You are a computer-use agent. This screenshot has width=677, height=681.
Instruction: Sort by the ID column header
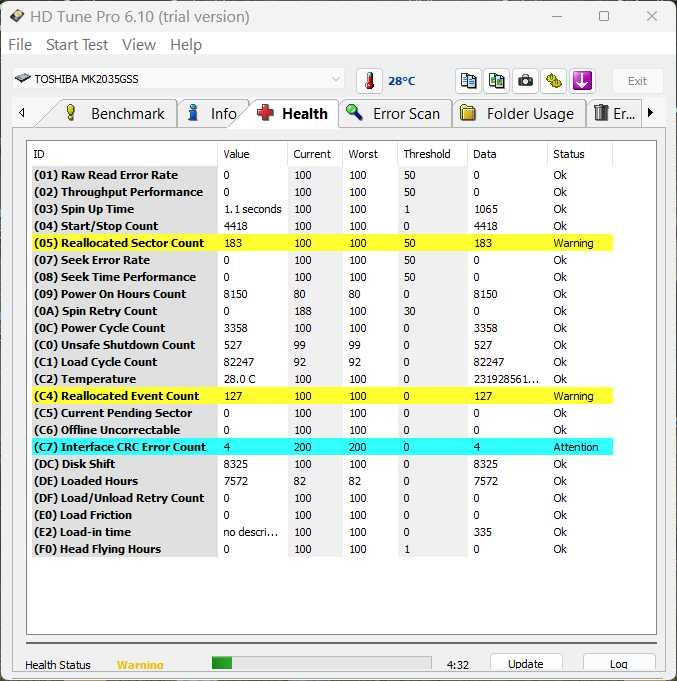124,154
